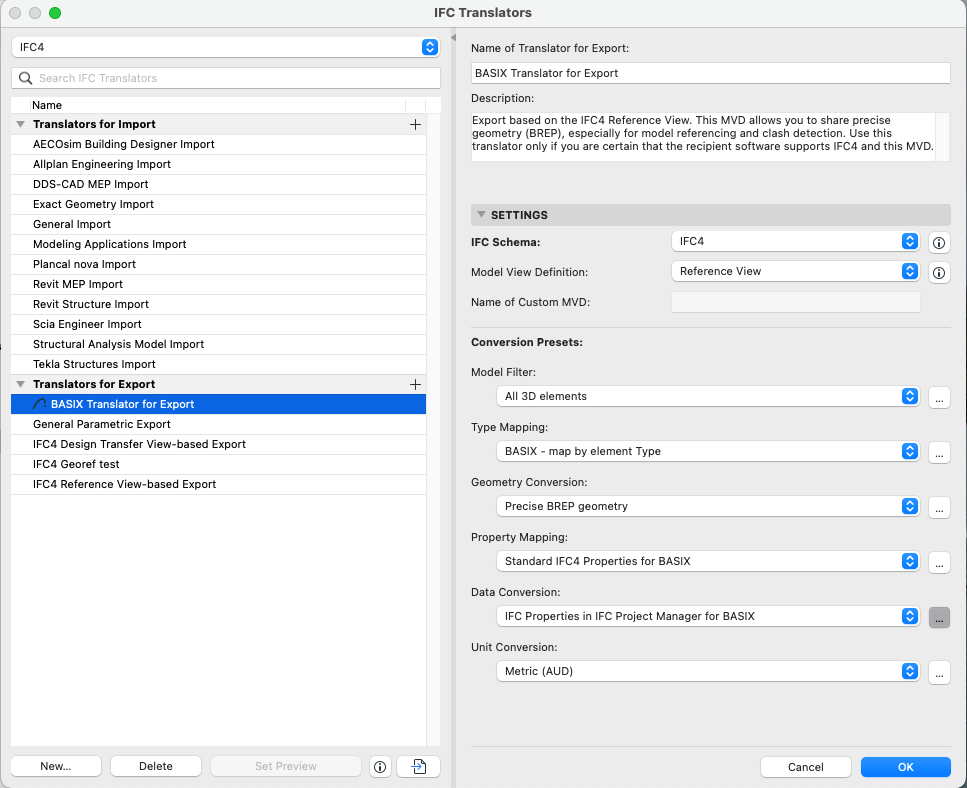Select BASIX Translator for Export

(218, 404)
